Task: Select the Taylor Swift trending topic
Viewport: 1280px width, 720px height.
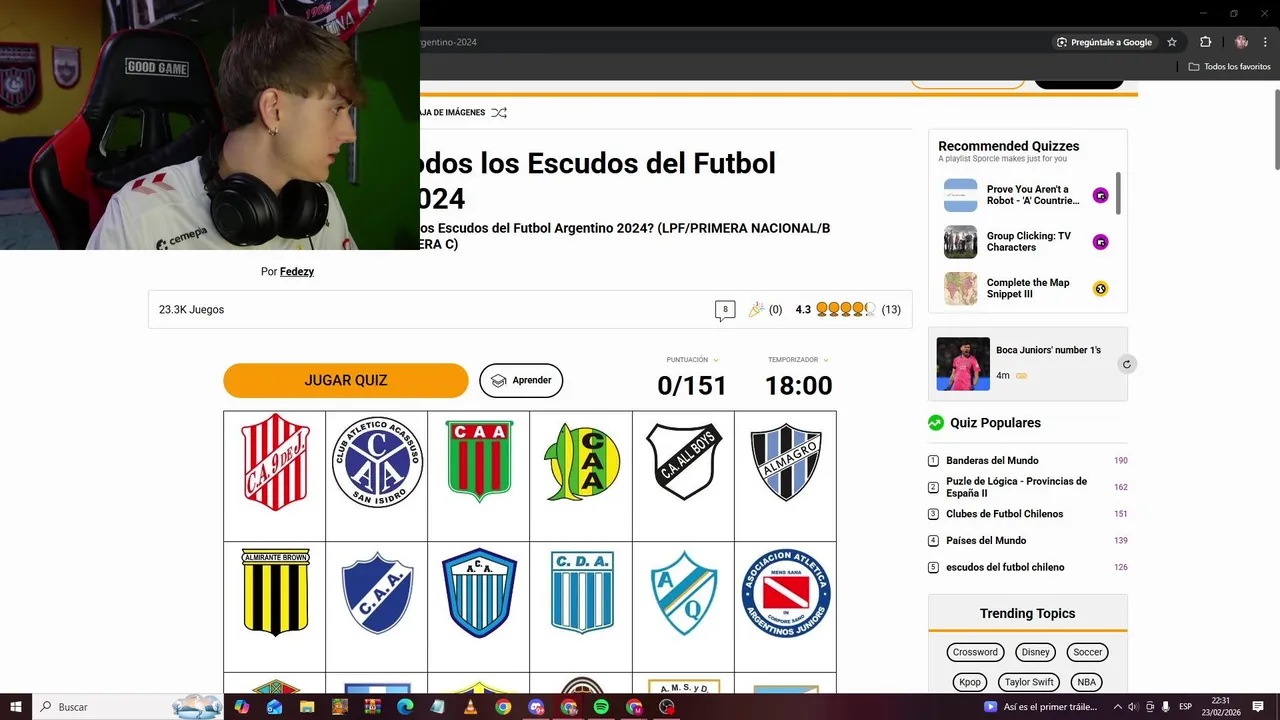Action: tap(1029, 682)
